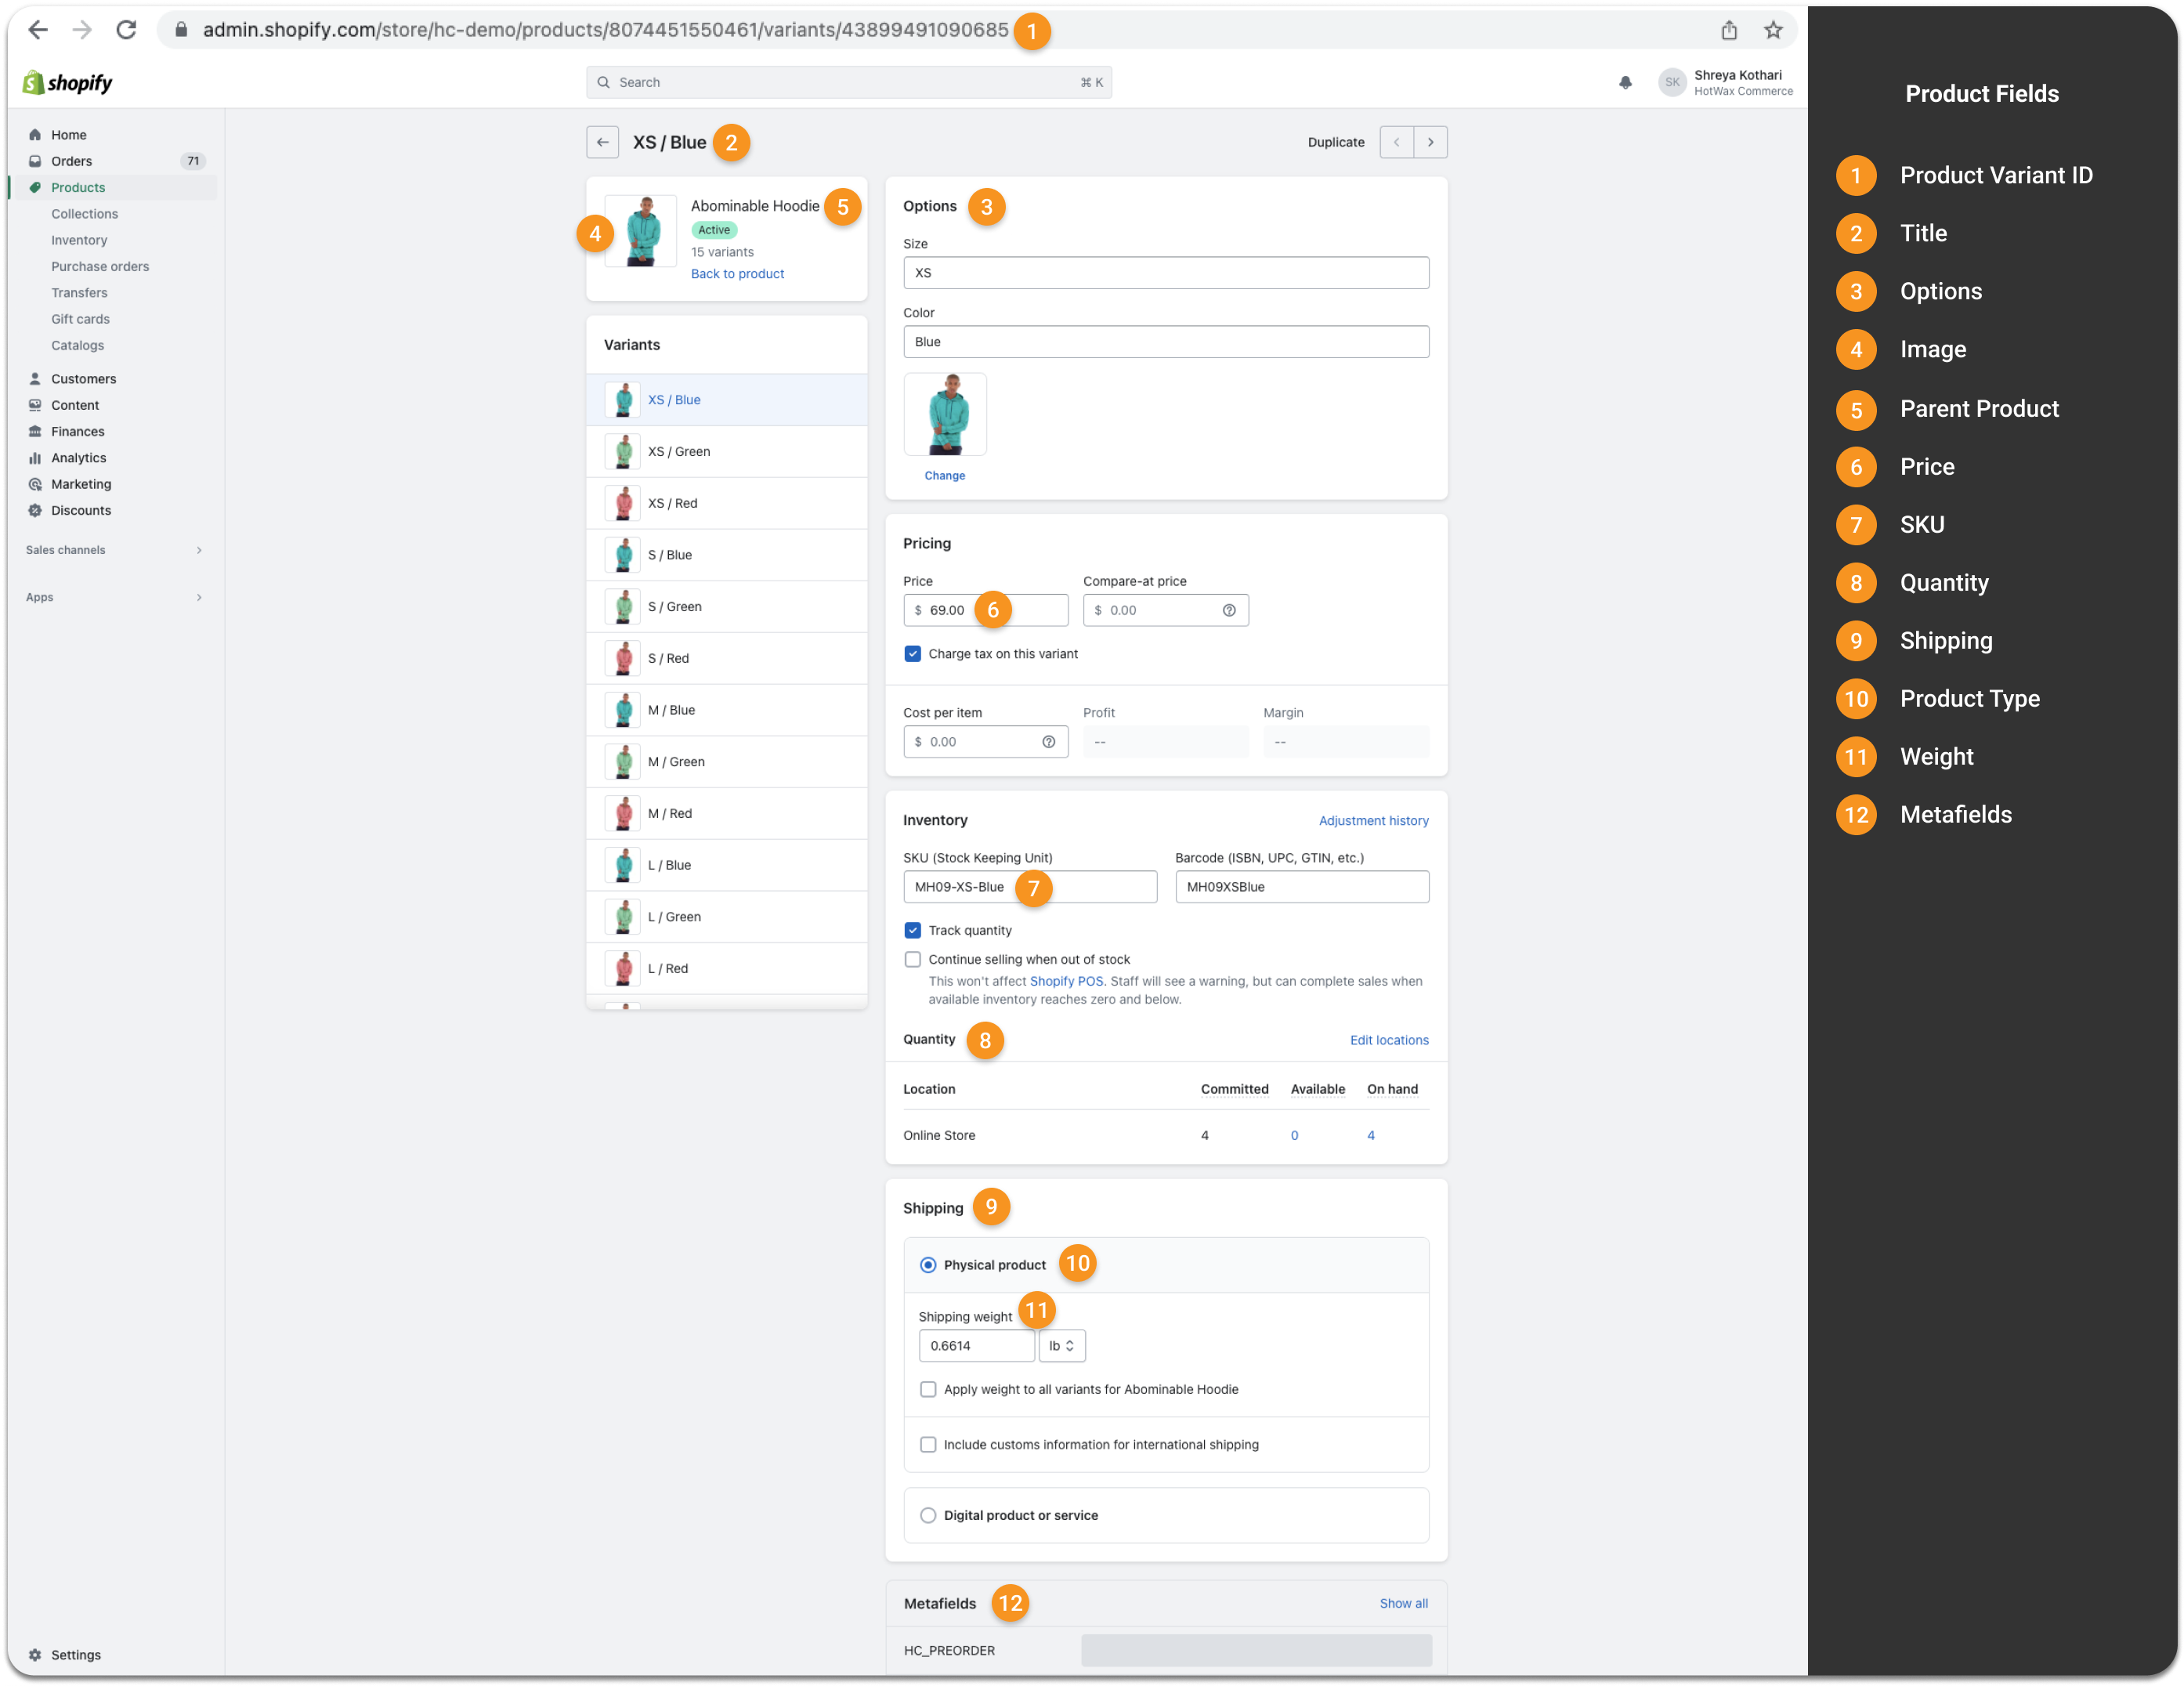Click the Shopify logo
Image resolution: width=2184 pixels, height=1686 pixels.
[x=68, y=83]
